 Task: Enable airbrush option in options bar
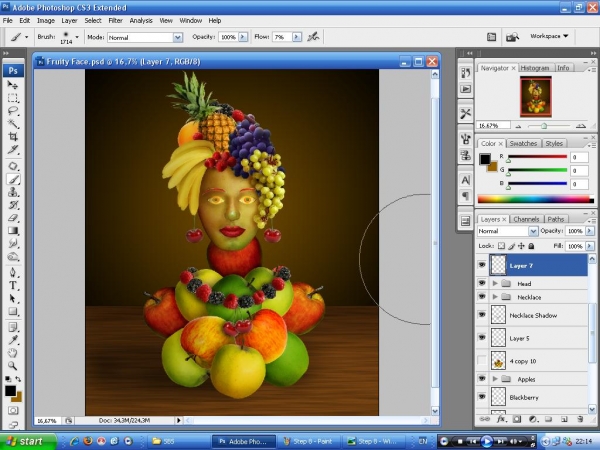click(x=313, y=37)
